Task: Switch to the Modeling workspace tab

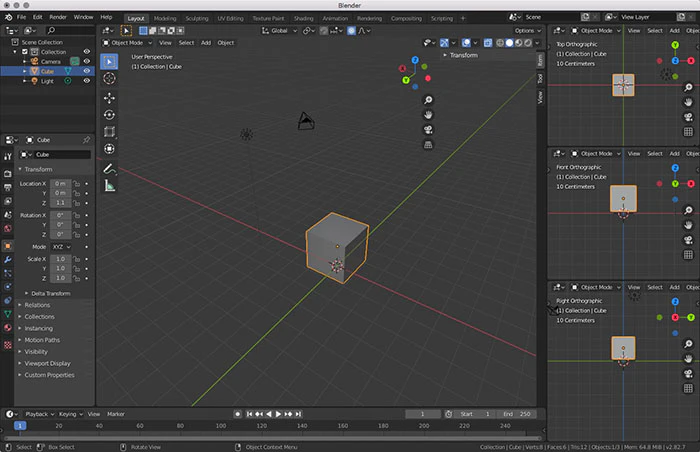Action: click(165, 18)
